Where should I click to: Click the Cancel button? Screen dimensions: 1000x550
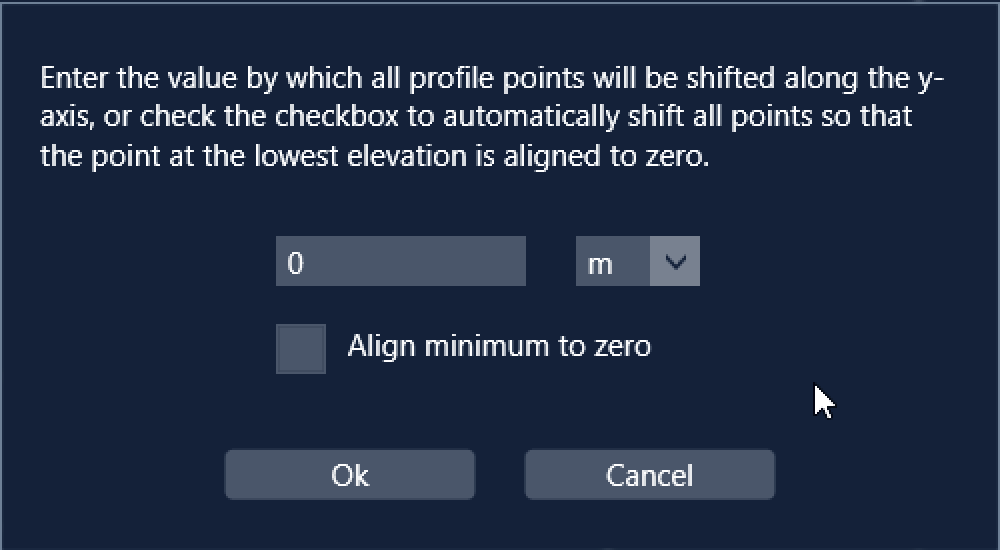coord(649,475)
